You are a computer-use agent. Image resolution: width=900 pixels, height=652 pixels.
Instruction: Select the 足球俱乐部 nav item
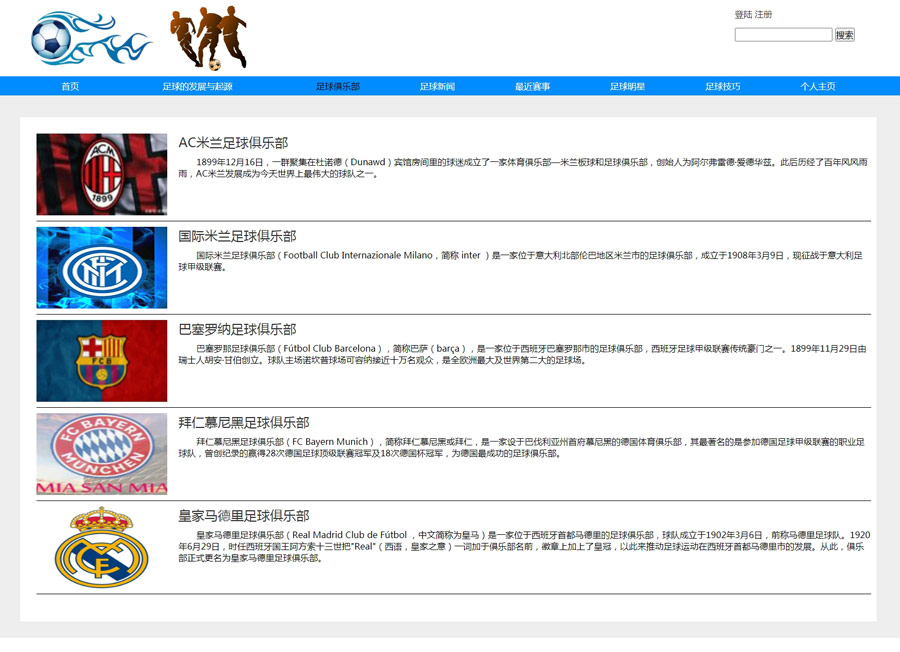pyautogui.click(x=338, y=86)
